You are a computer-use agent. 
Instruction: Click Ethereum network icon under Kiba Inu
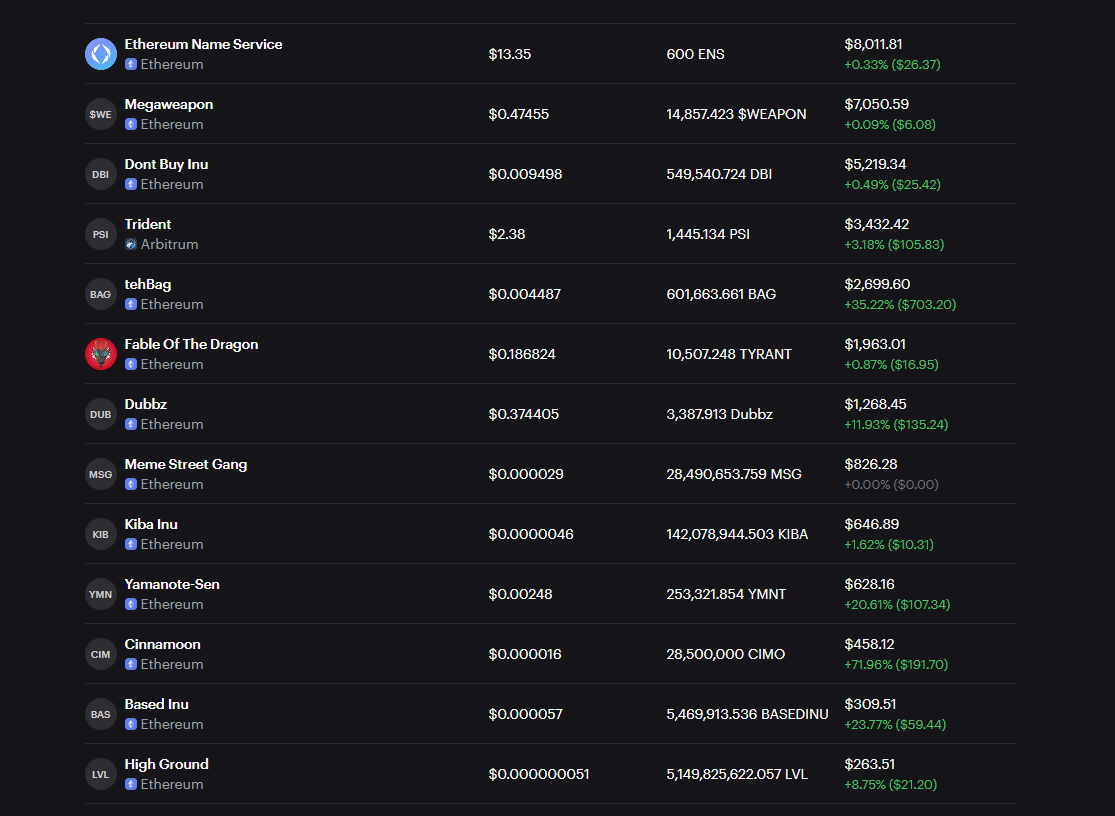pyautogui.click(x=131, y=544)
